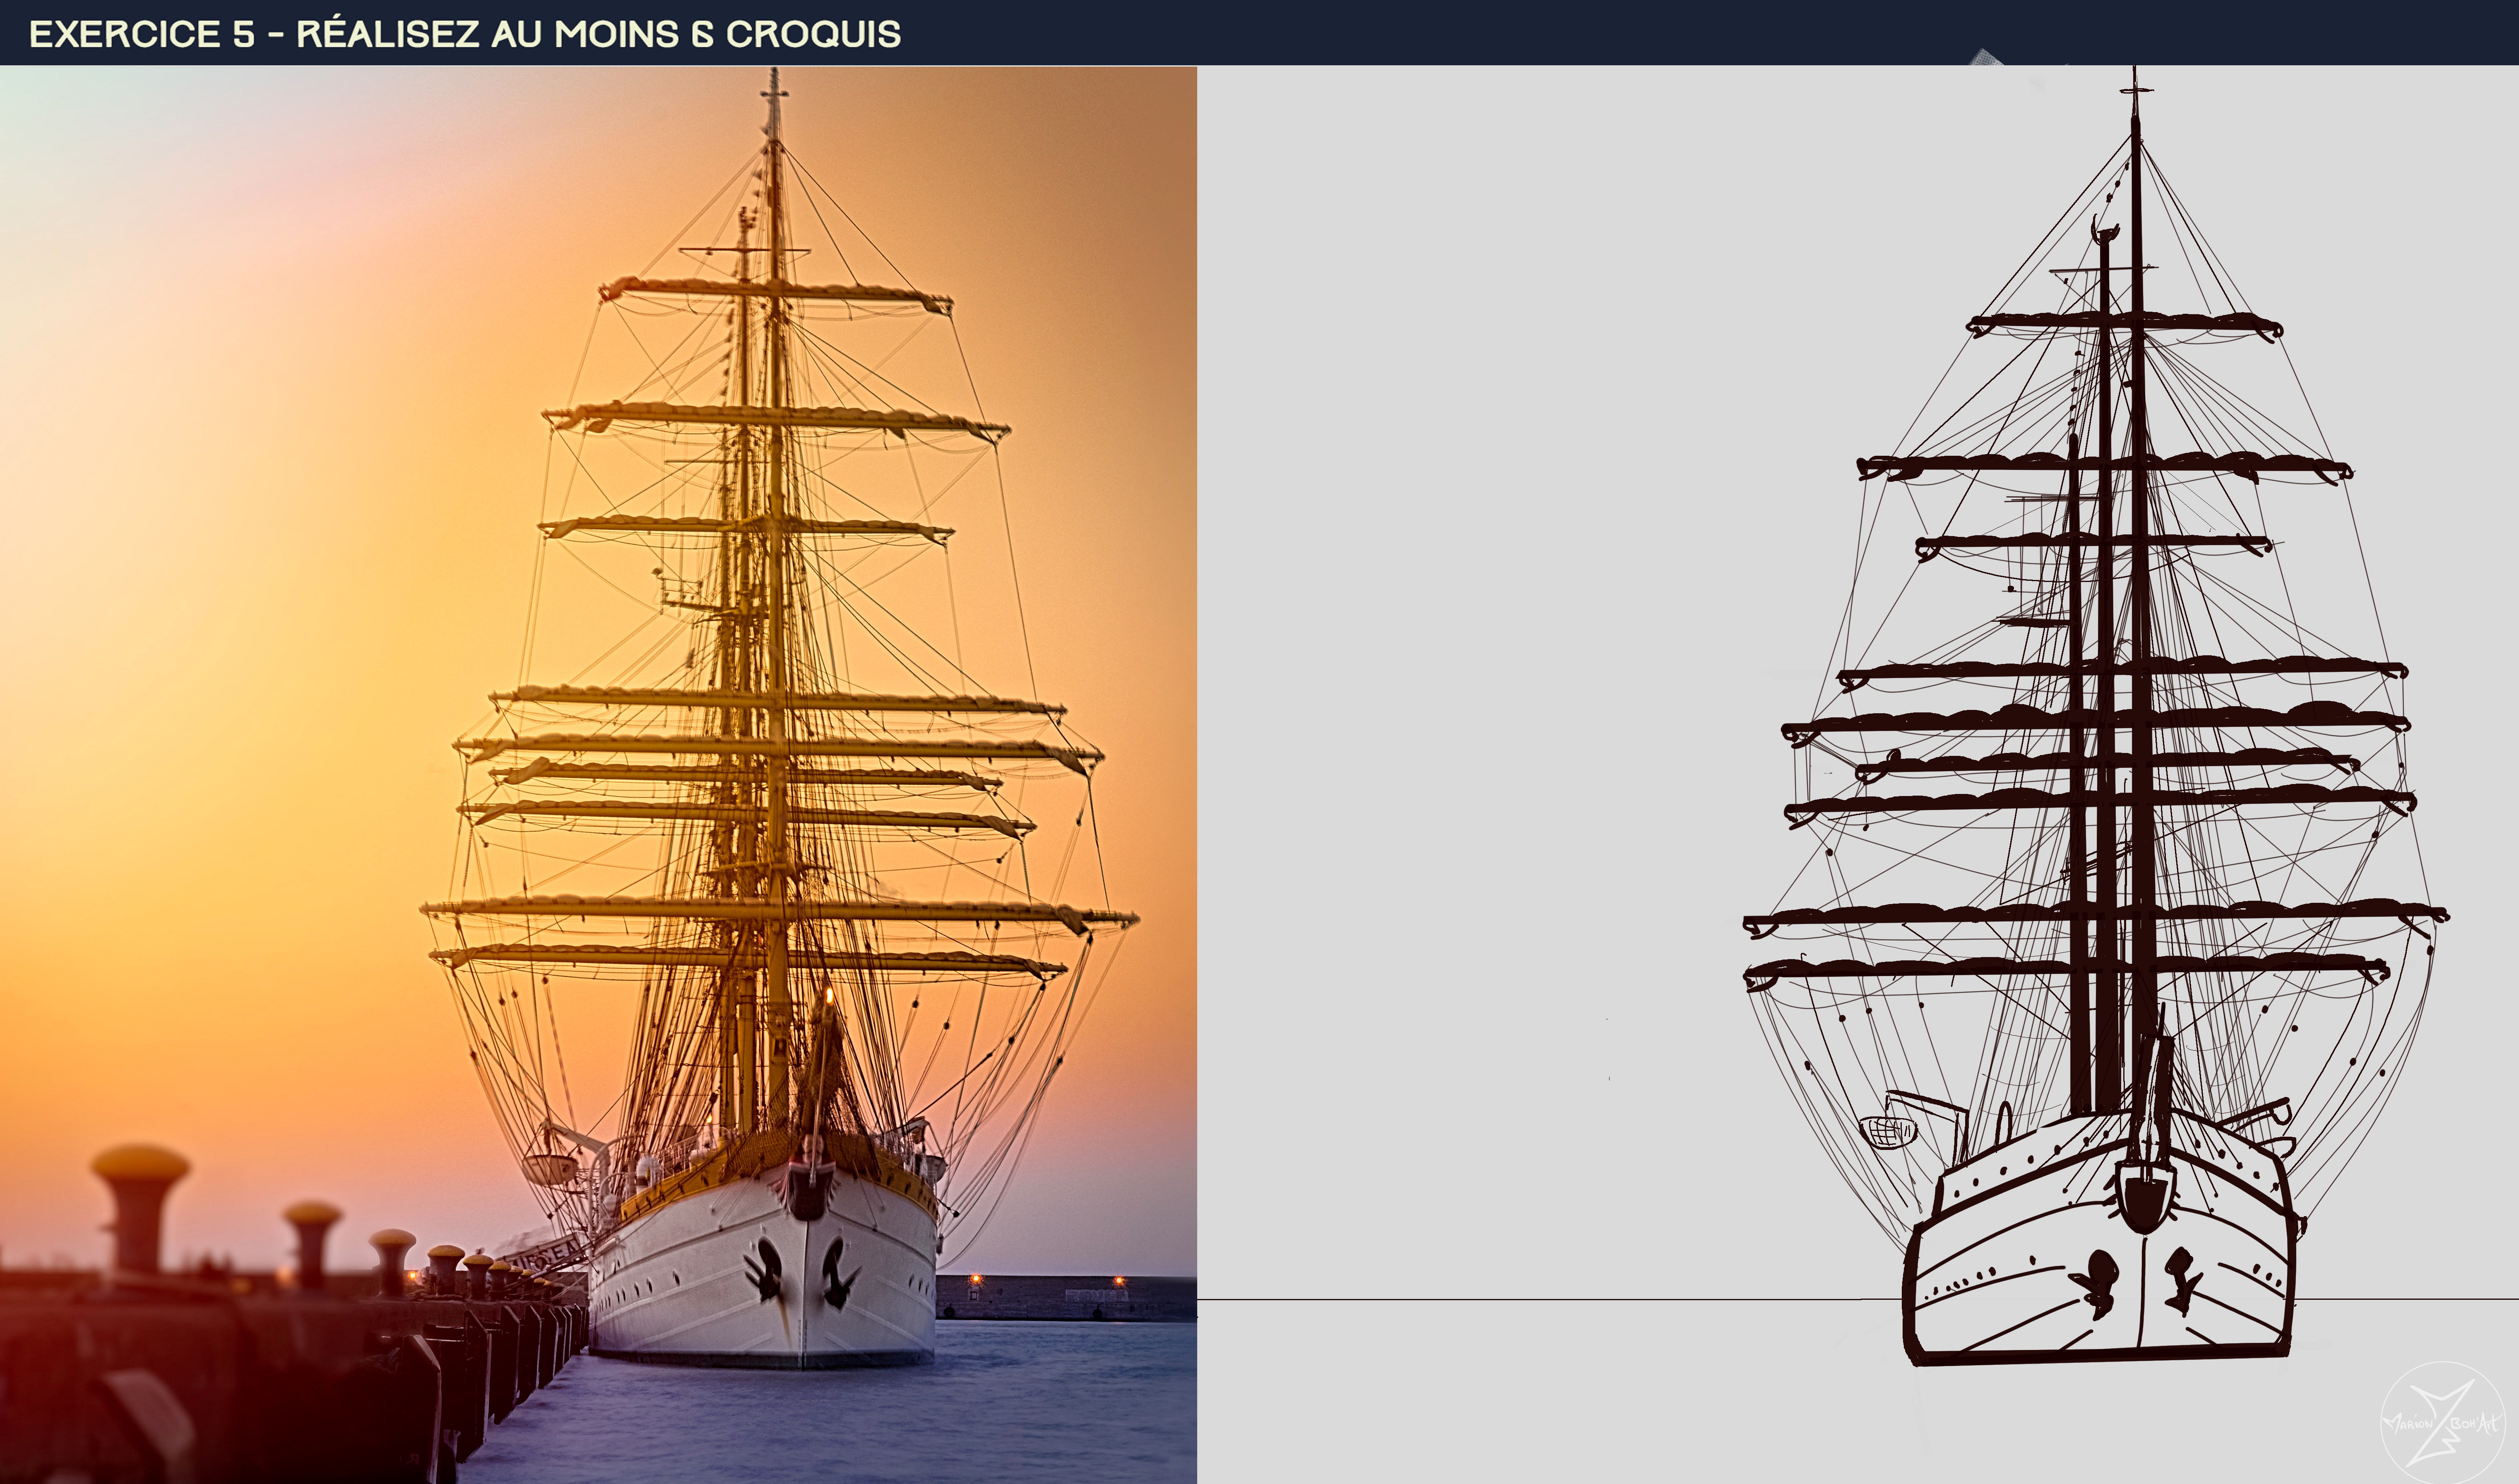Click the second-largest bollard on the pier

[x=312, y=1244]
